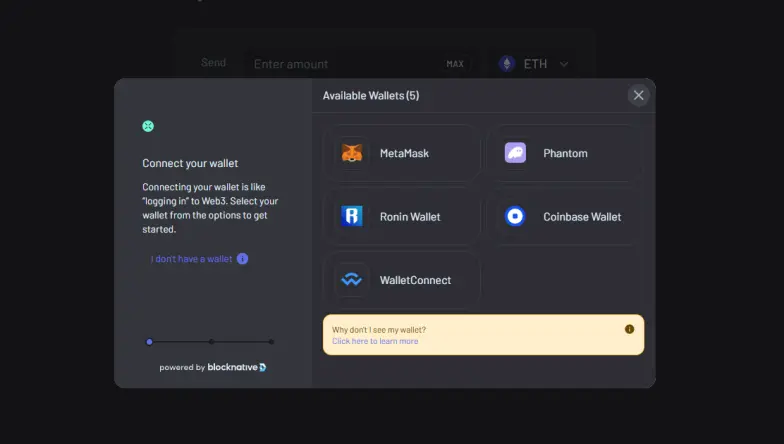Click the green logo above Connect your wallet
784x444 pixels.
pyautogui.click(x=148, y=126)
